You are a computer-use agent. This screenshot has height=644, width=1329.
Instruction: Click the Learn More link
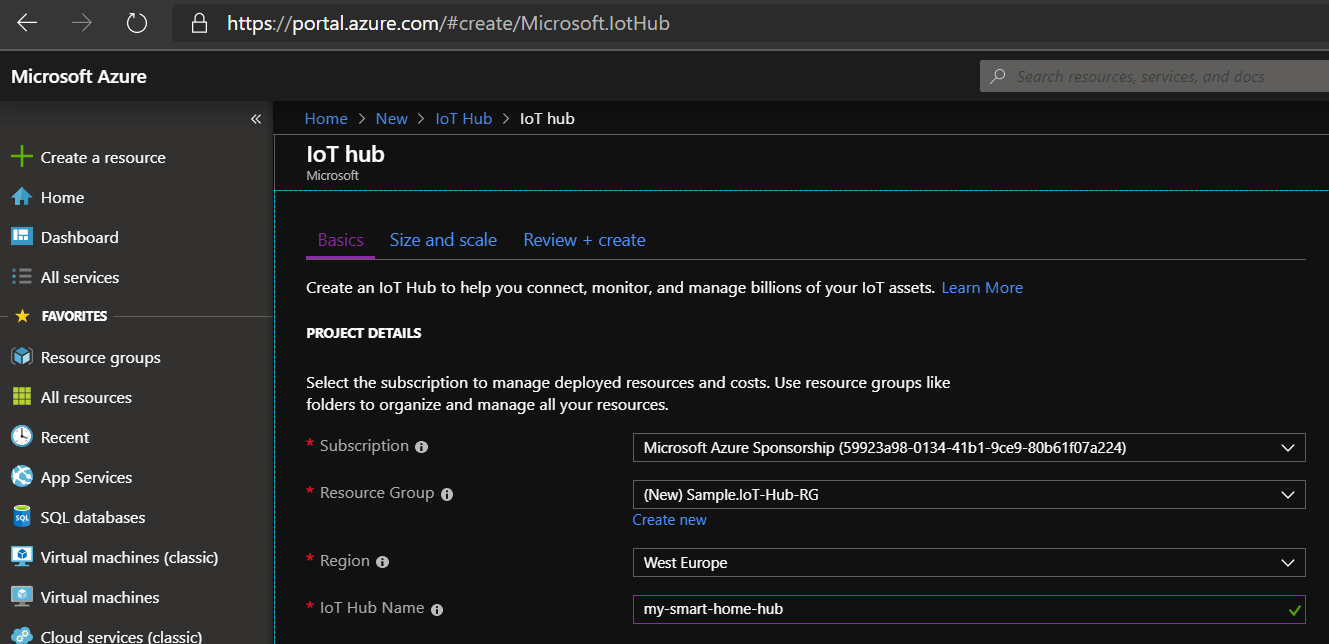pyautogui.click(x=982, y=287)
